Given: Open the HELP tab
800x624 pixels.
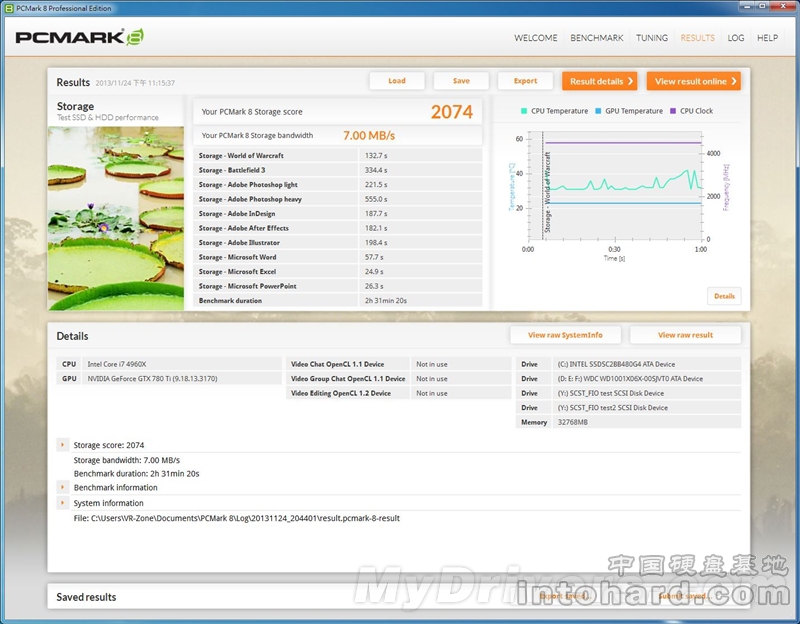Looking at the screenshot, I should 767,38.
